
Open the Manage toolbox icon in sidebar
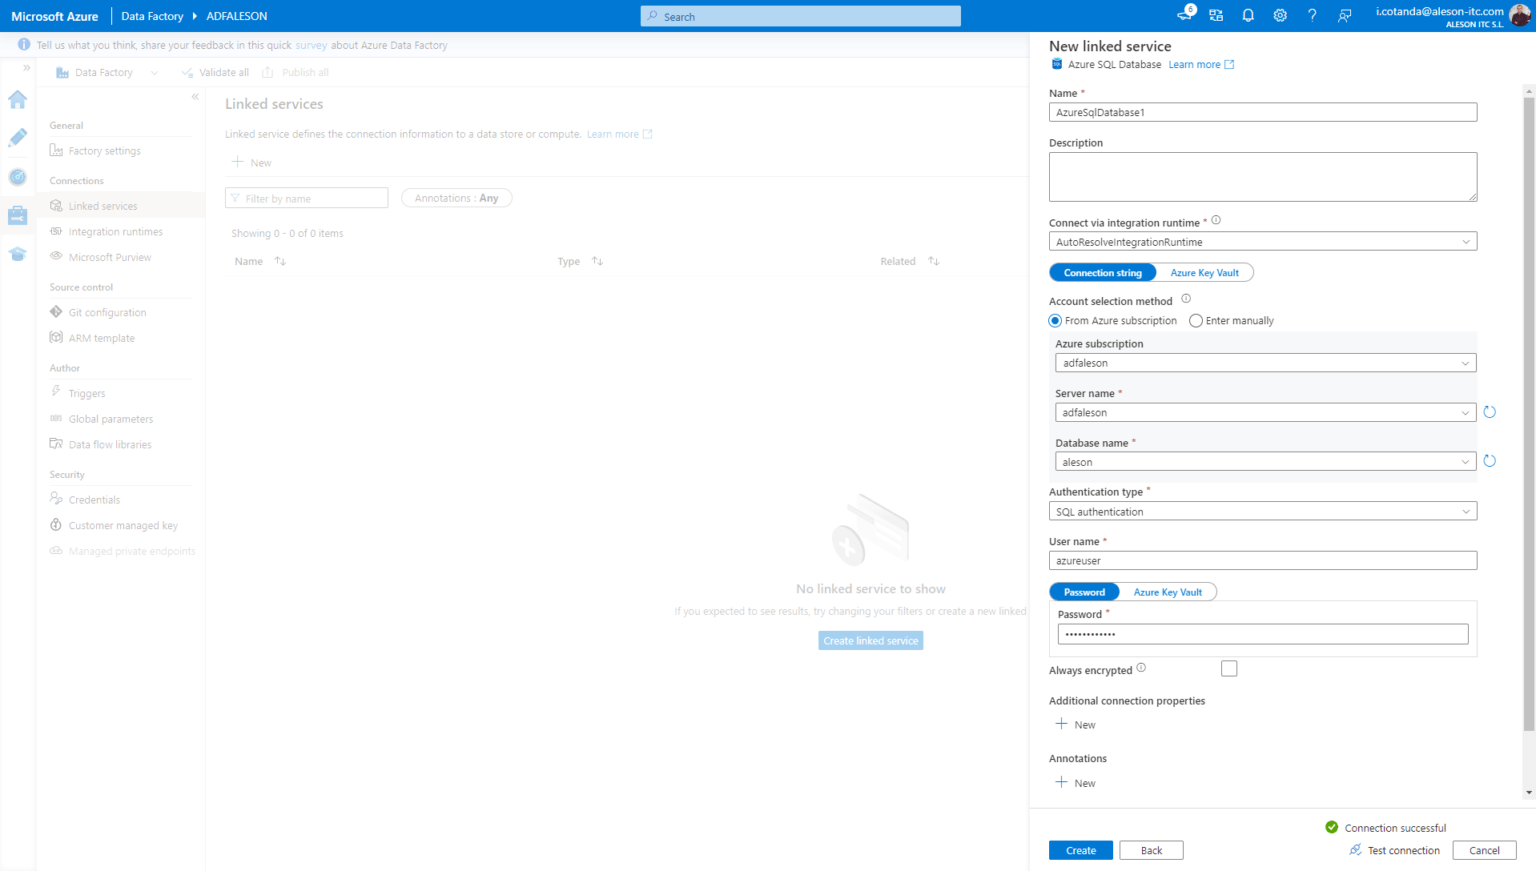(x=18, y=215)
